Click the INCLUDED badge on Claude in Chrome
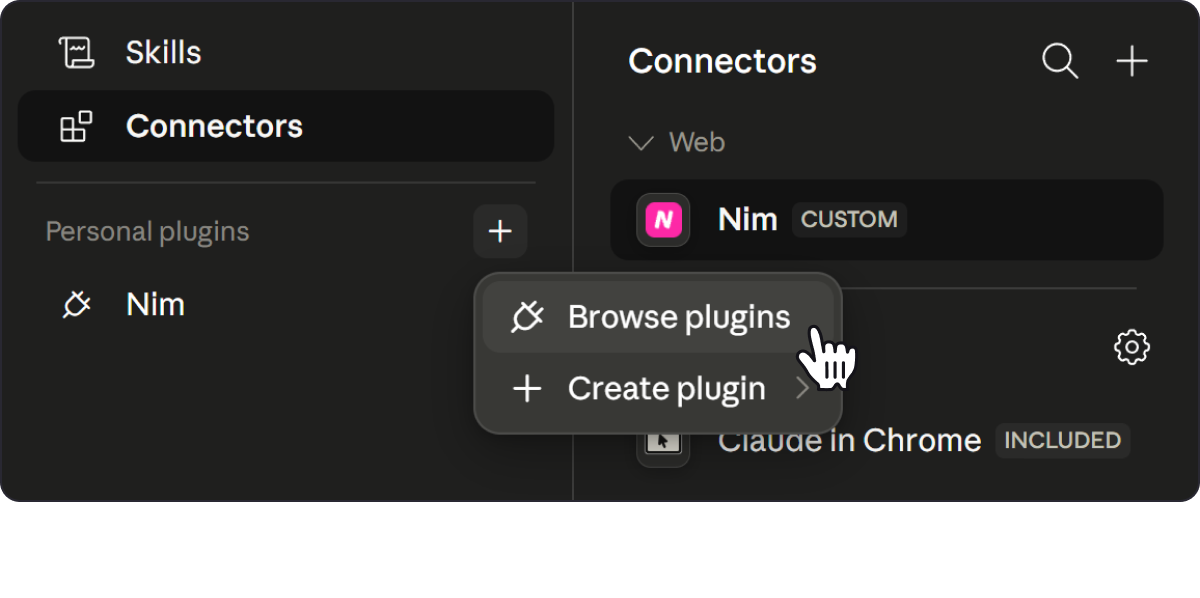The width and height of the screenshot is (1200, 598). (x=1063, y=440)
